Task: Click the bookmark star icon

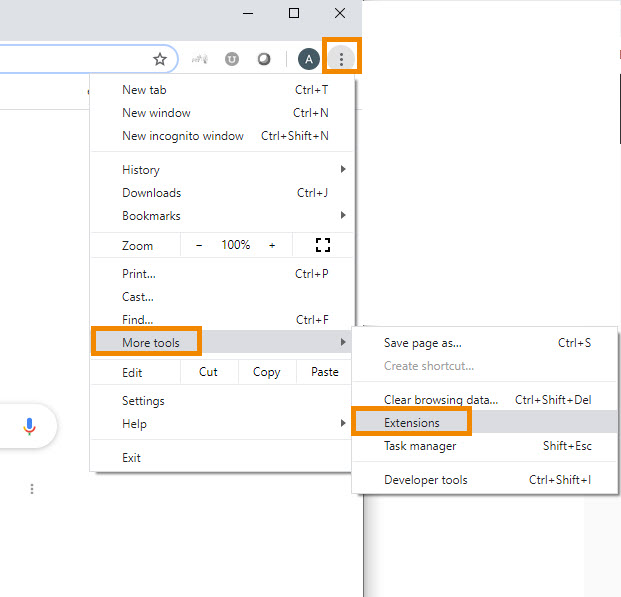Action: (x=160, y=59)
